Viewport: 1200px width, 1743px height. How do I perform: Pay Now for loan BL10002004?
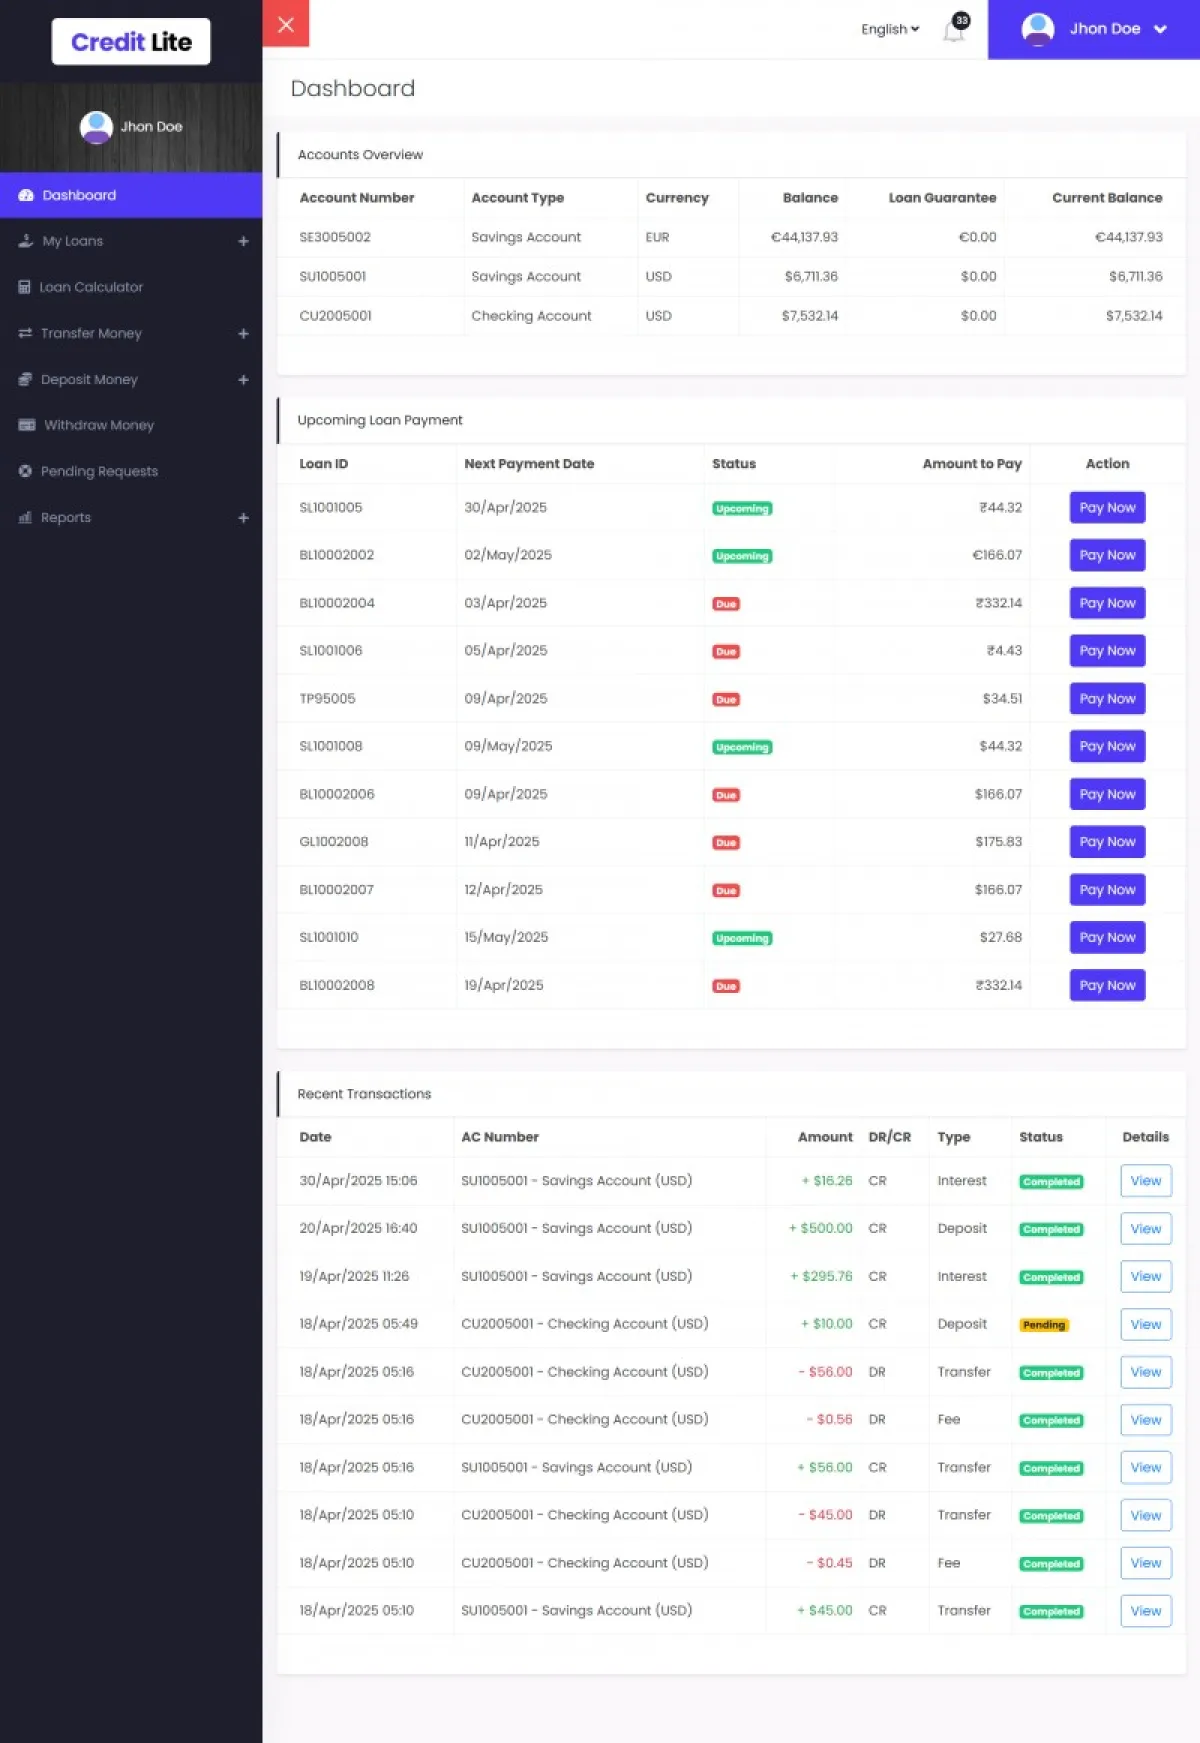tap(1107, 604)
